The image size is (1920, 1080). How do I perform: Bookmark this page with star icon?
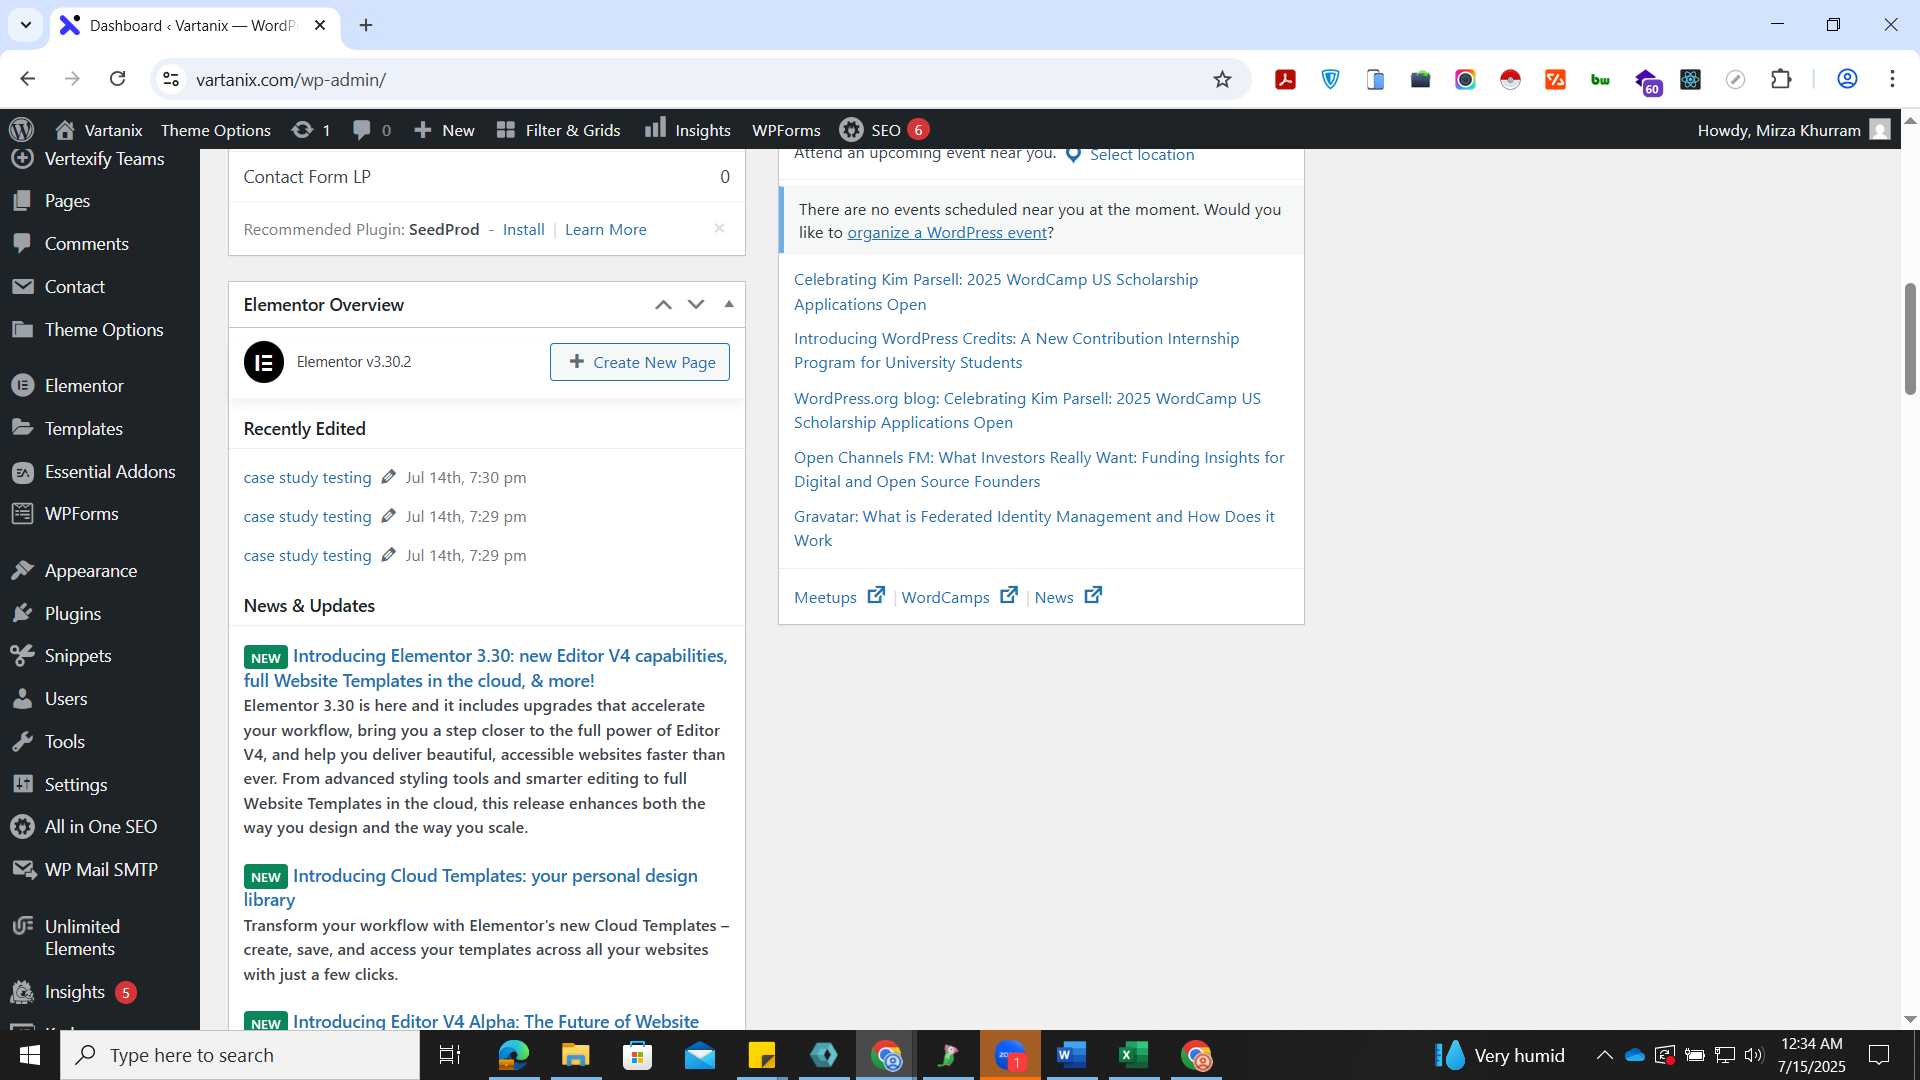click(1222, 79)
